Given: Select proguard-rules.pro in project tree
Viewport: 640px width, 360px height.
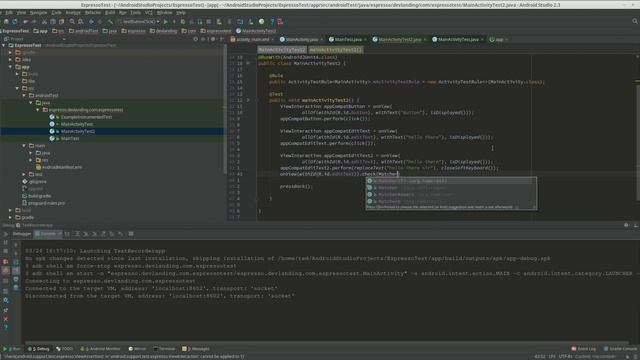Looking at the screenshot, I should pyautogui.click(x=47, y=203).
